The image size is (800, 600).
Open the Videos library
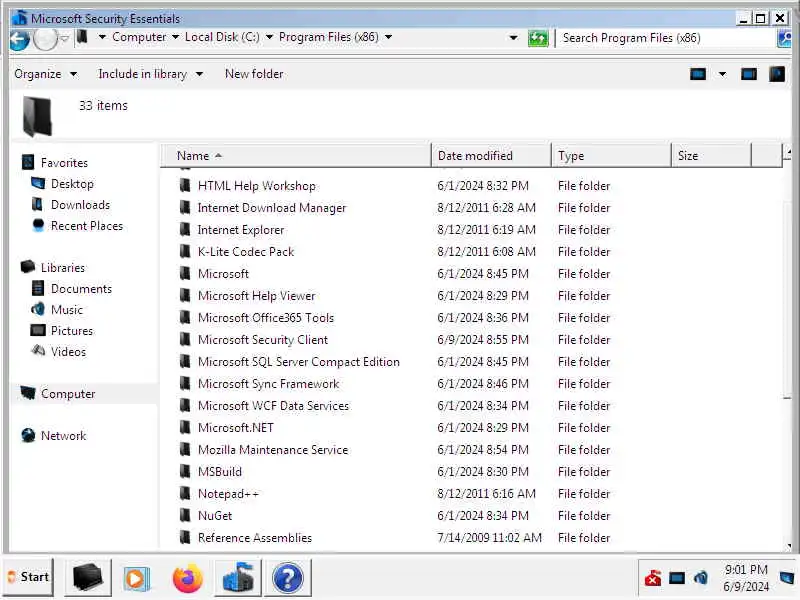point(68,352)
